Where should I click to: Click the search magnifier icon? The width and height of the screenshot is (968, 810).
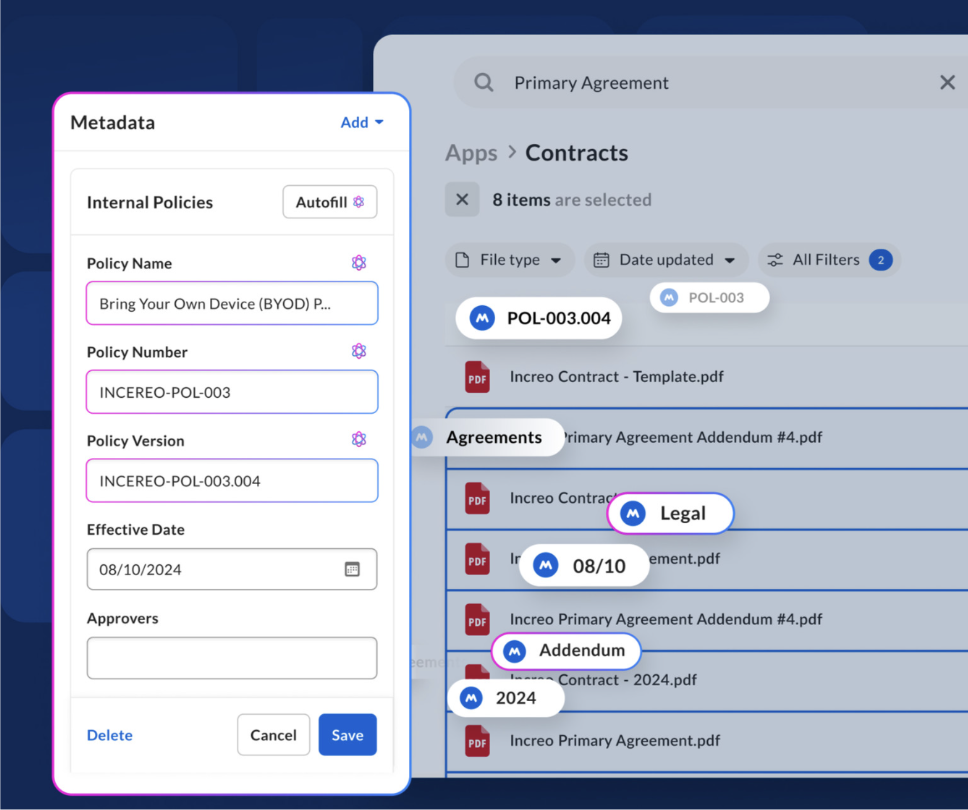click(x=484, y=83)
